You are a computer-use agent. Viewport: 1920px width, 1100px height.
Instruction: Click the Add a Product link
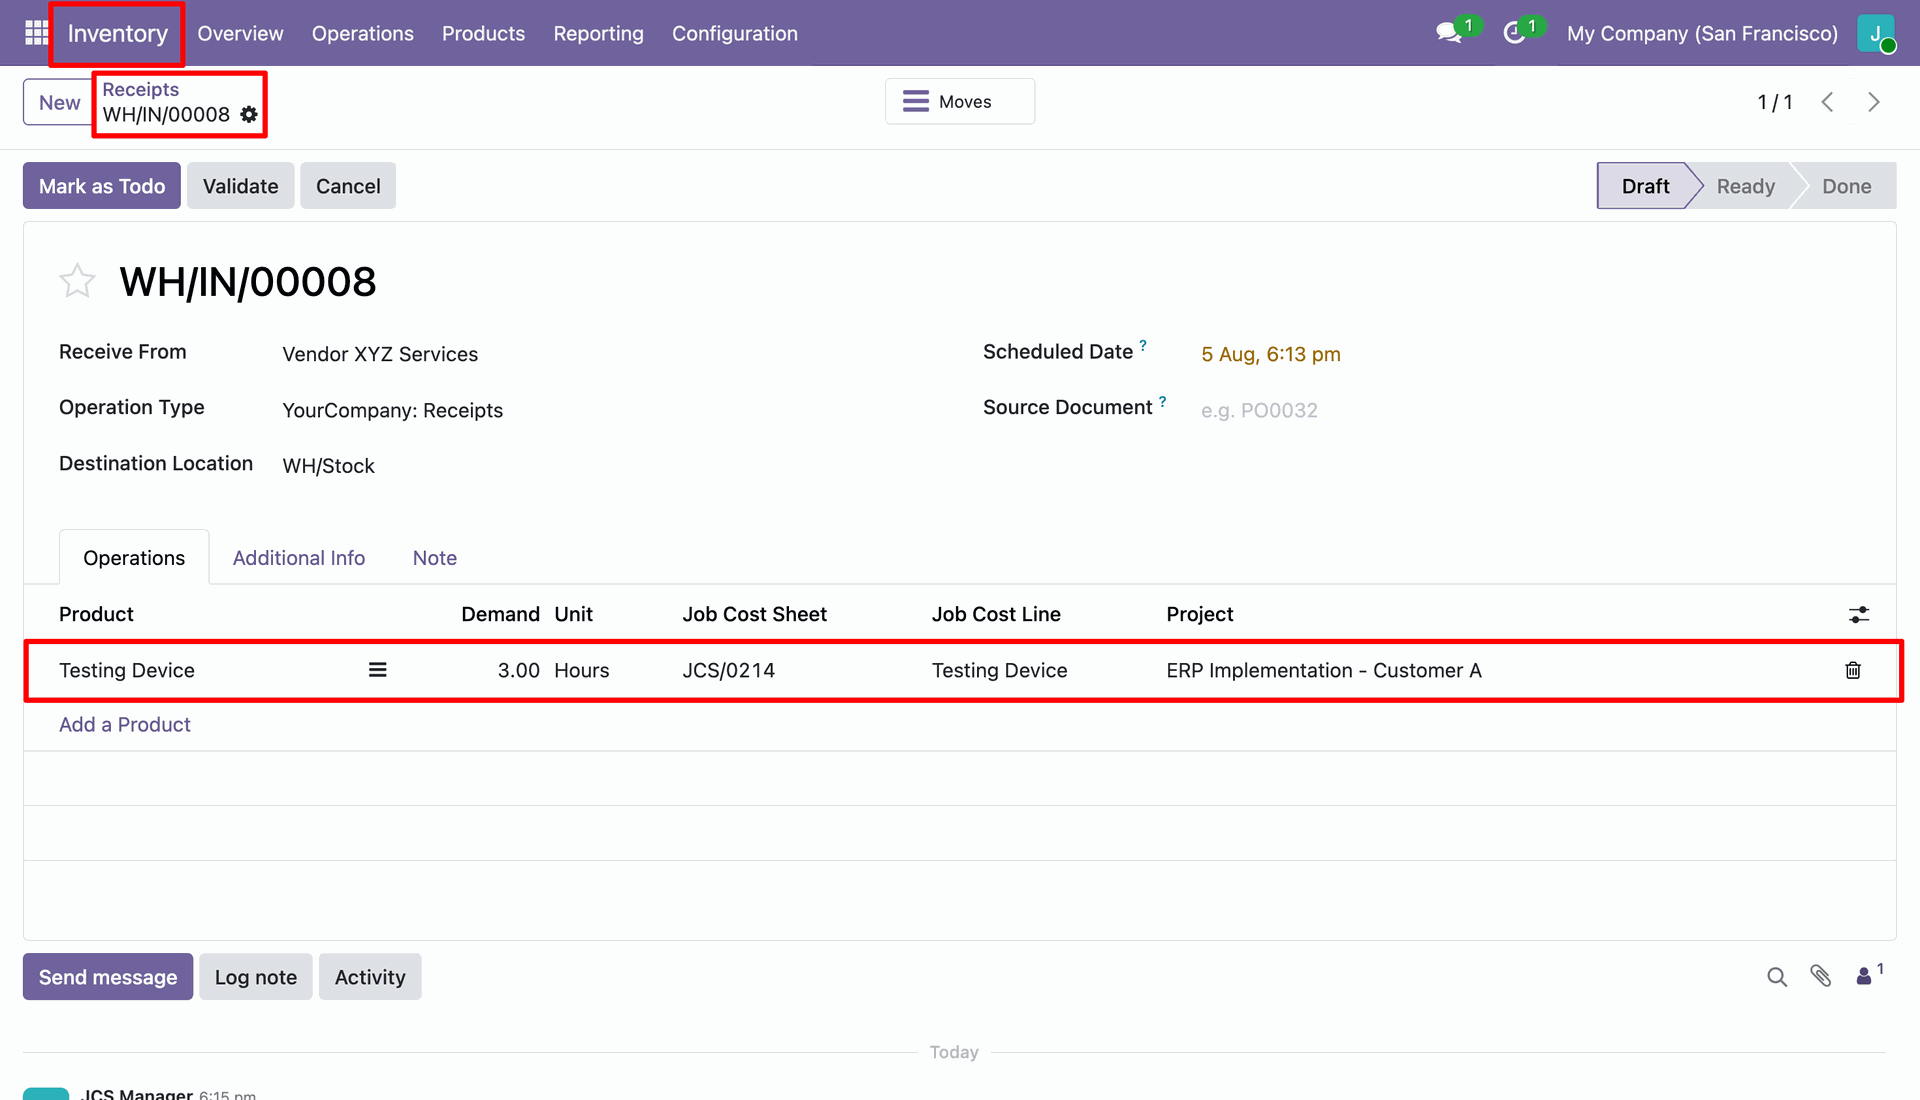125,724
